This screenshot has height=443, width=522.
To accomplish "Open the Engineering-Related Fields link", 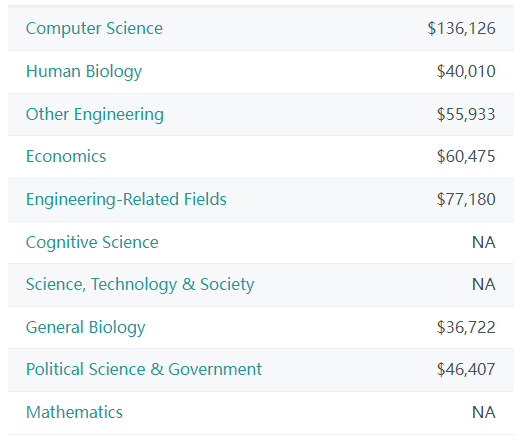I will click(126, 200).
